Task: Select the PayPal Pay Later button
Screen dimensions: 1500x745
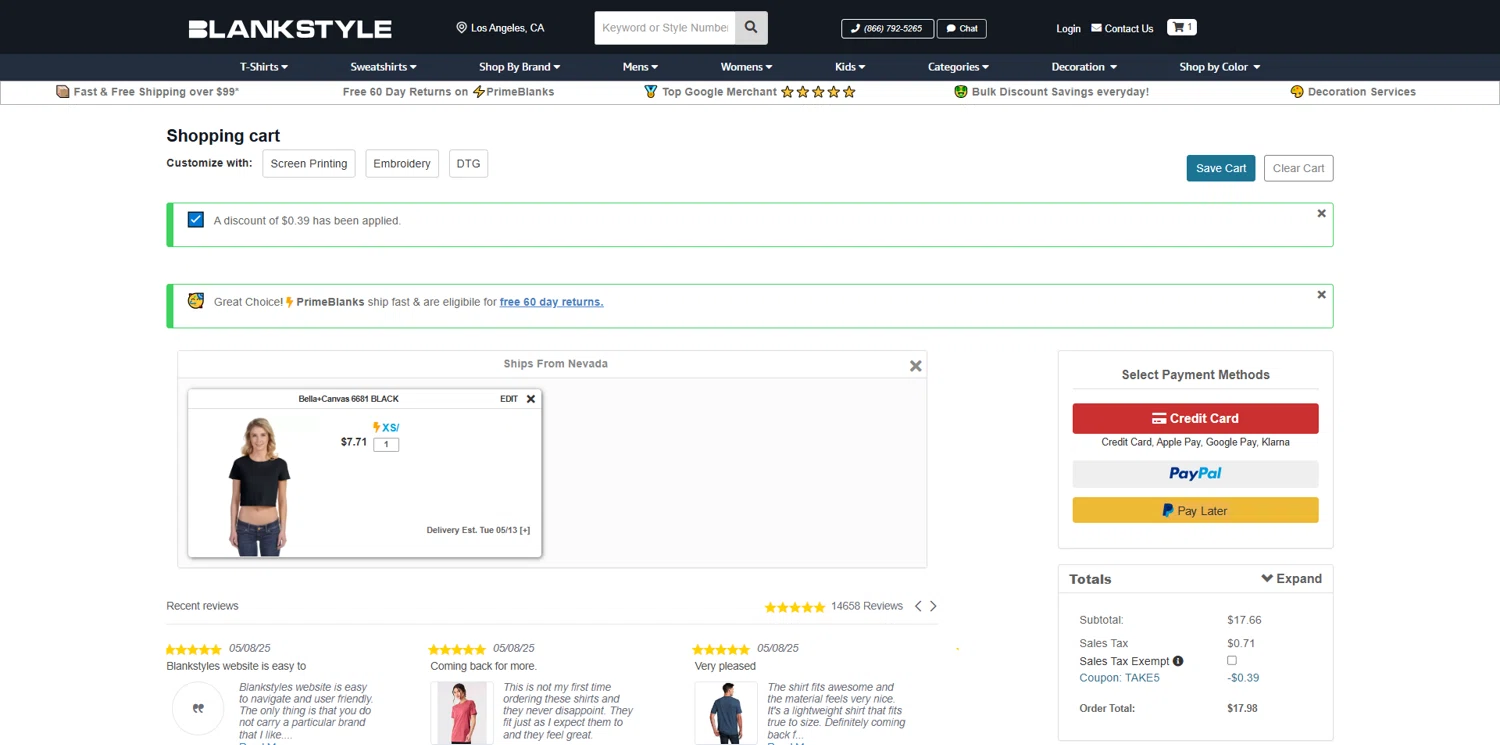Action: pos(1195,510)
